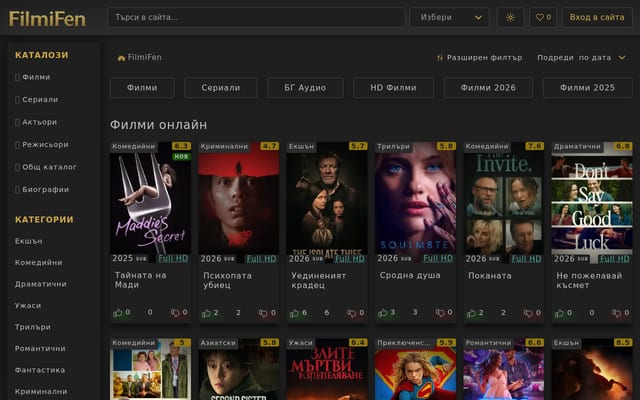Click the Азиатски genre tag on second-row poster
Viewport: 640px width, 400px height.
218,343
